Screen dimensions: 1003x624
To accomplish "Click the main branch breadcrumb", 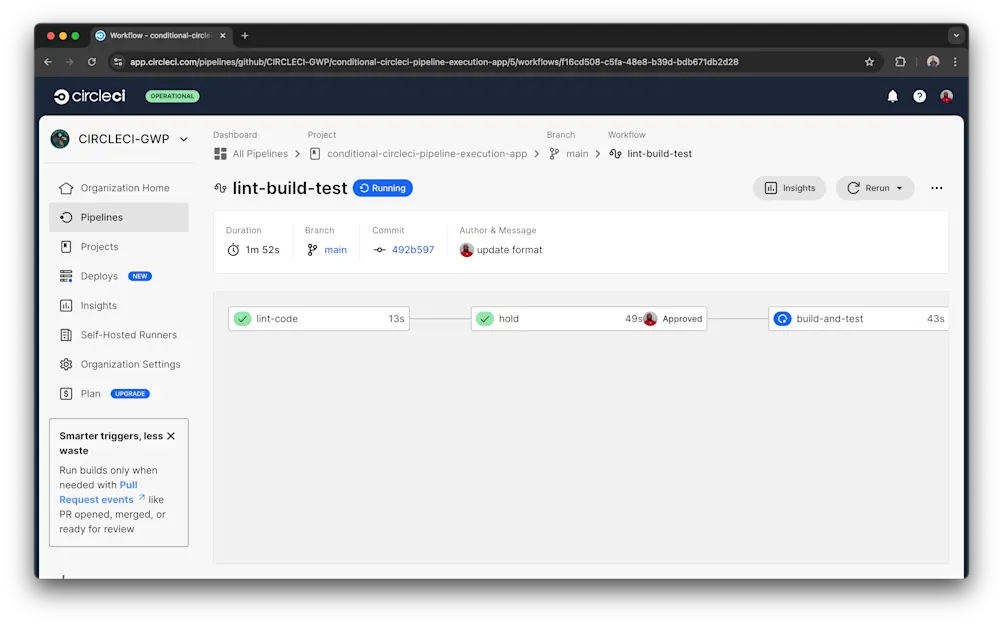I will [577, 153].
